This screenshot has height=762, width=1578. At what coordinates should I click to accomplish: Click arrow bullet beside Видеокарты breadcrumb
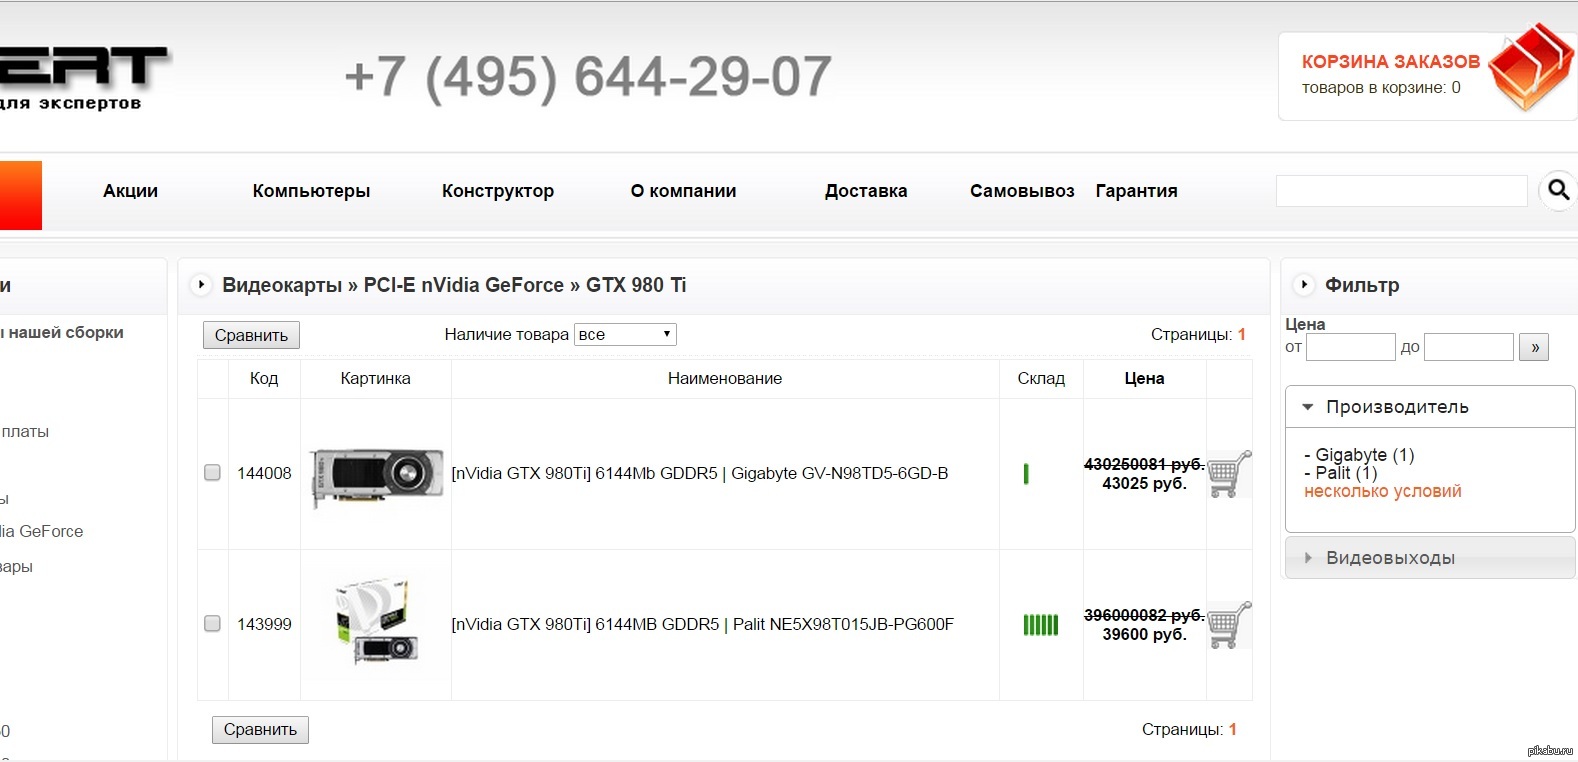[x=201, y=285]
